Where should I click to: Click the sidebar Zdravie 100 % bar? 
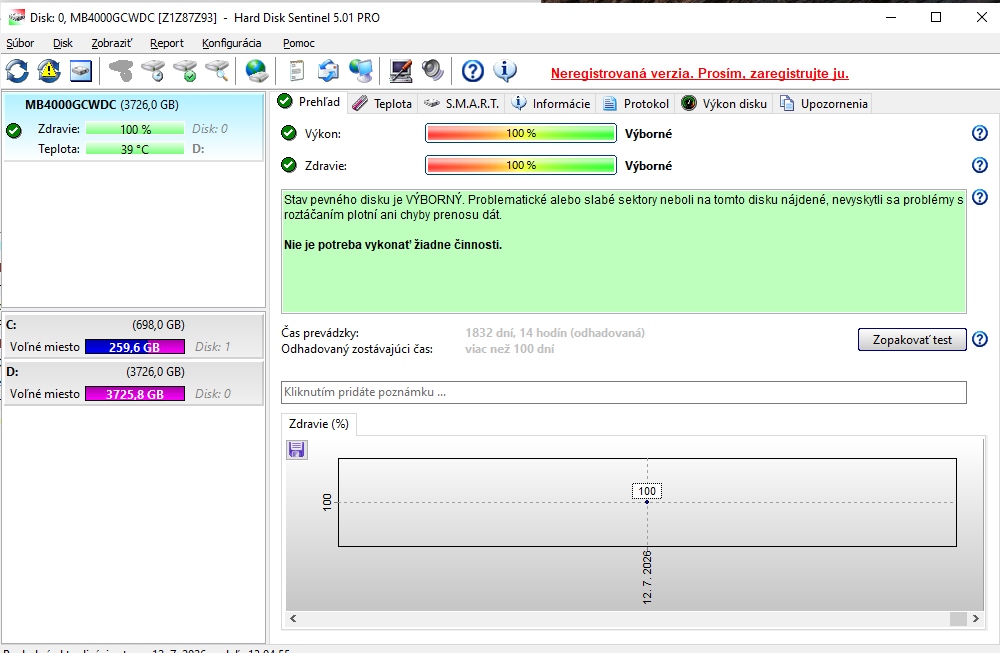(135, 129)
